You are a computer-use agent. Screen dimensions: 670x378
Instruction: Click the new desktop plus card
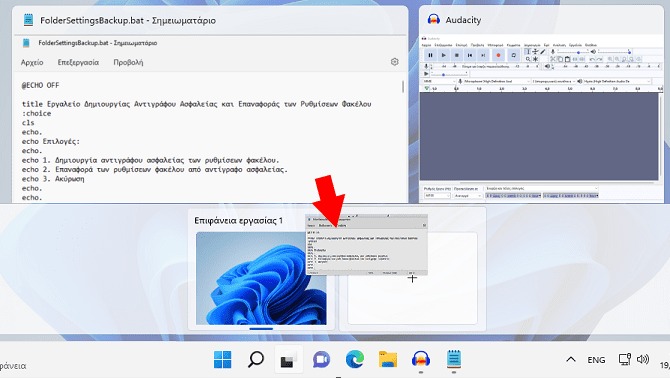coord(412,278)
